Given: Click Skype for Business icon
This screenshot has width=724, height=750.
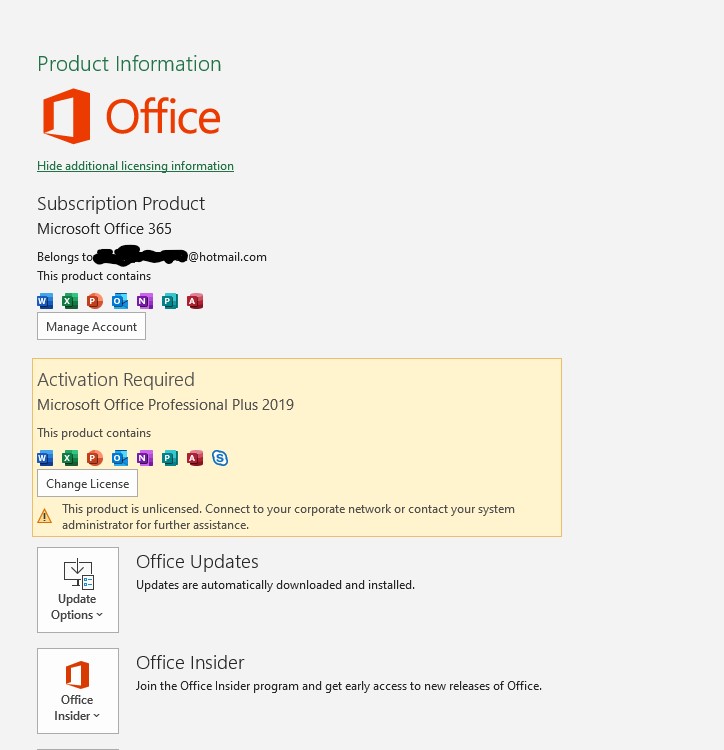Looking at the screenshot, I should (220, 458).
